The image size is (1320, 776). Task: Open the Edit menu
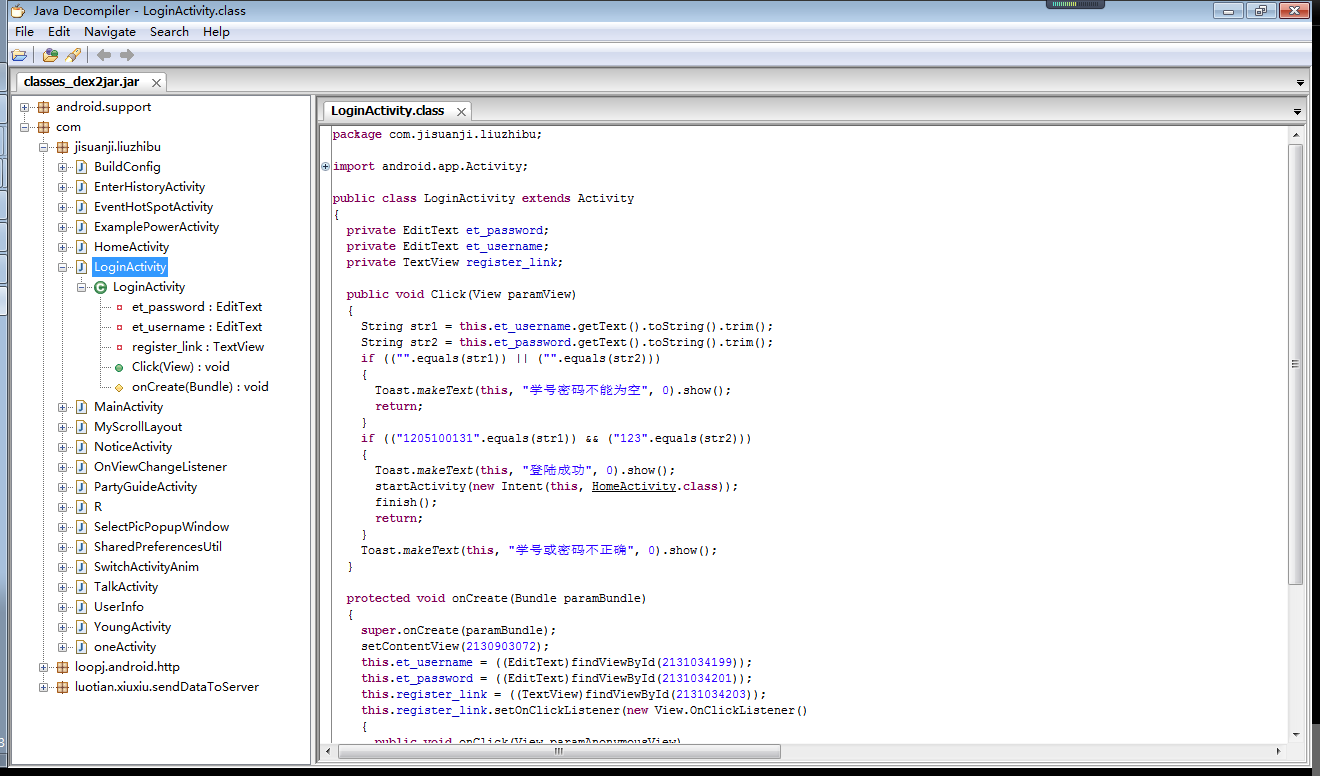(59, 32)
